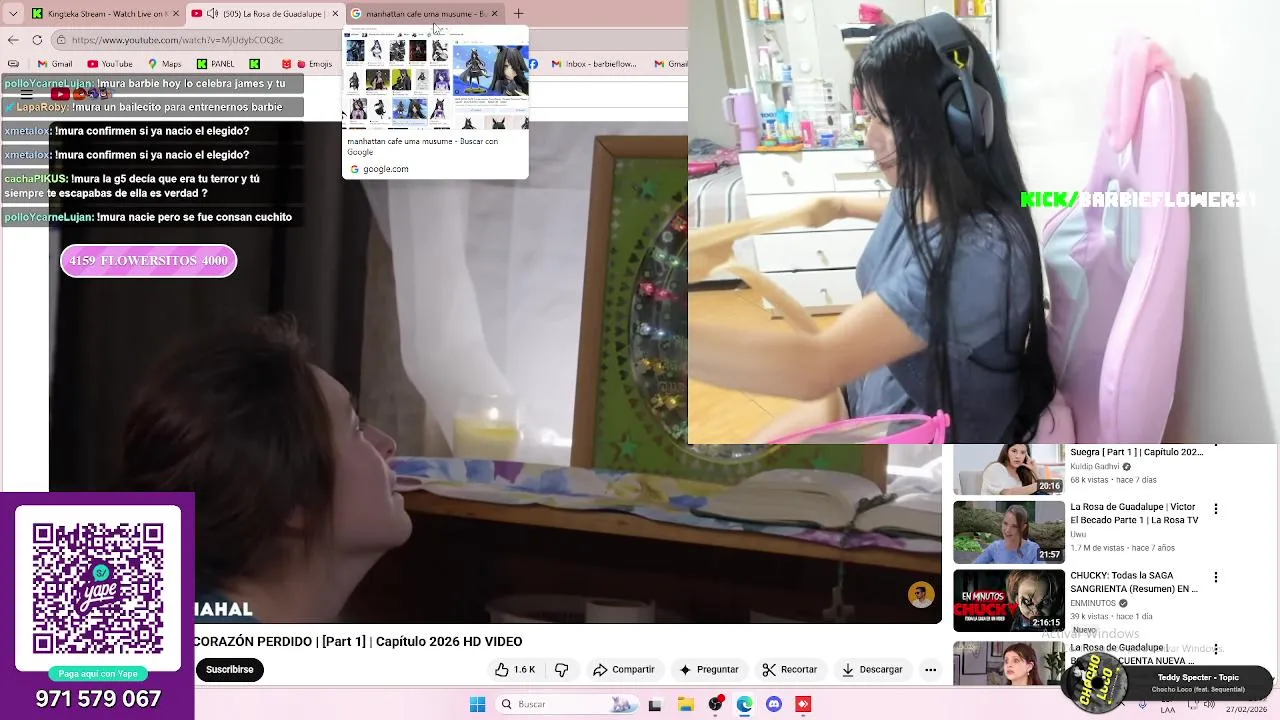The width and height of the screenshot is (1280, 720).
Task: Click the Yape QR code image
Action: tap(98, 588)
